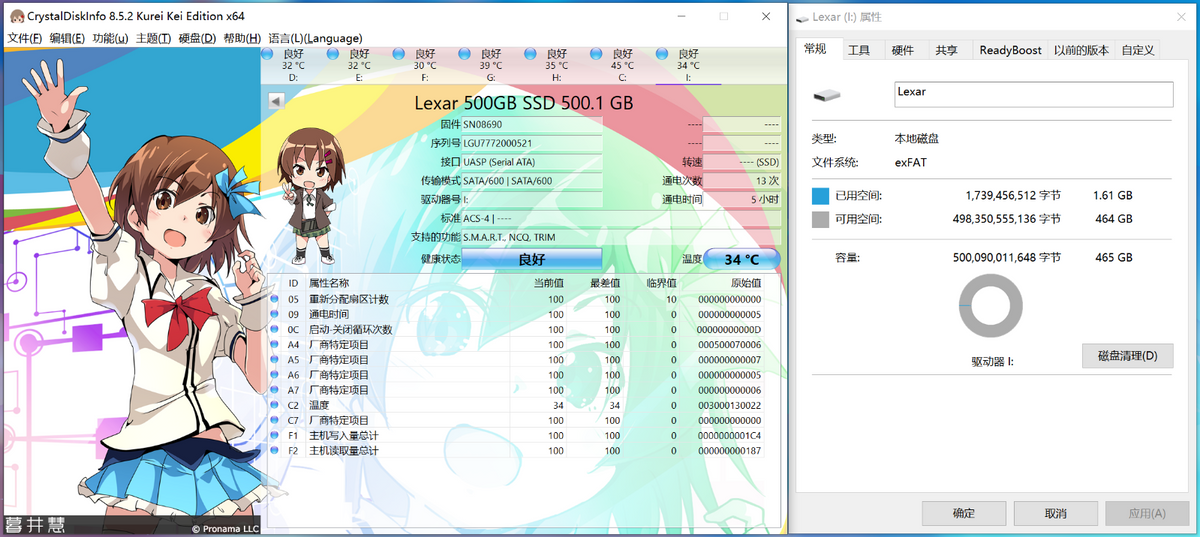Click the 34 °C temperature button

point(741,259)
